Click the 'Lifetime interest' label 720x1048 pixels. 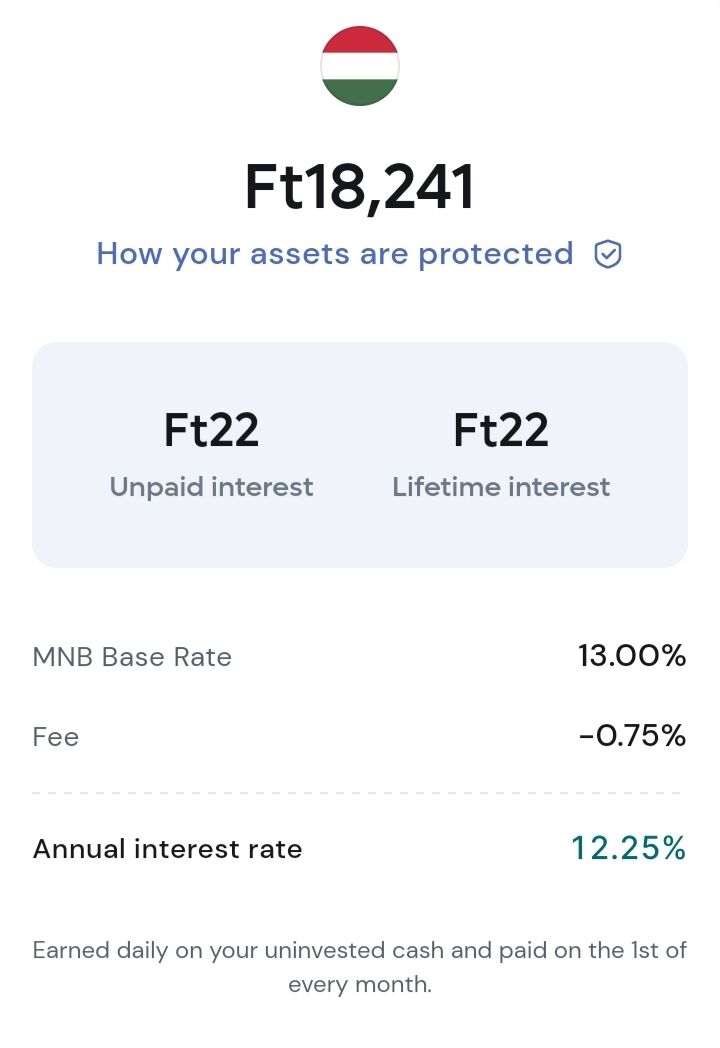click(x=501, y=487)
